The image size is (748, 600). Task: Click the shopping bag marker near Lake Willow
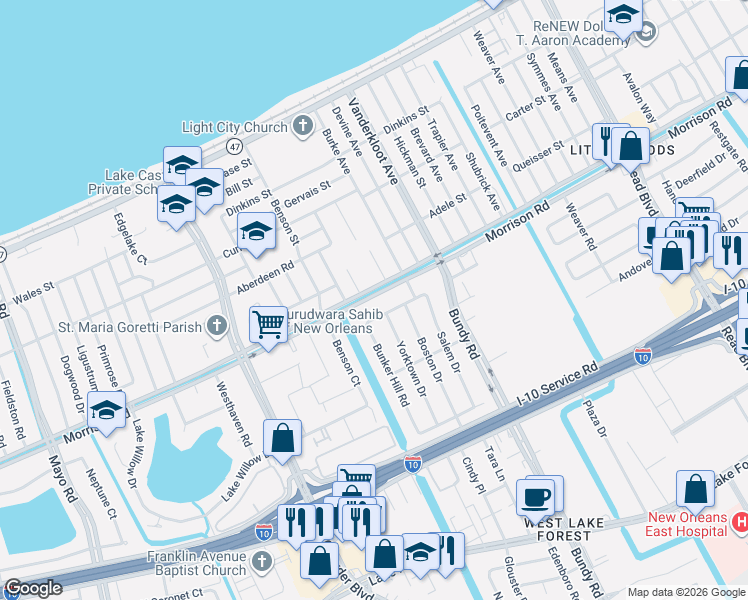click(x=282, y=439)
